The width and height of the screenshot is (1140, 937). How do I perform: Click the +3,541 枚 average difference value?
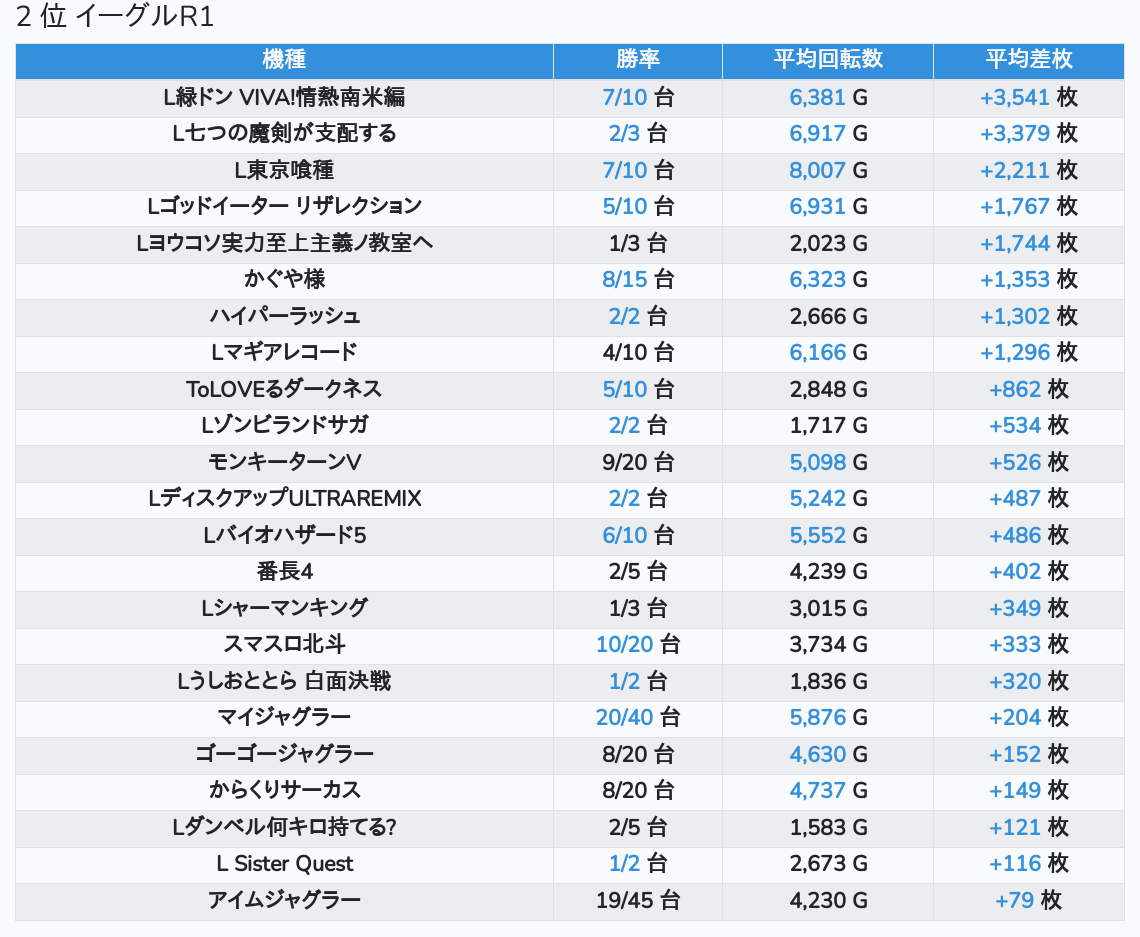coord(1029,97)
